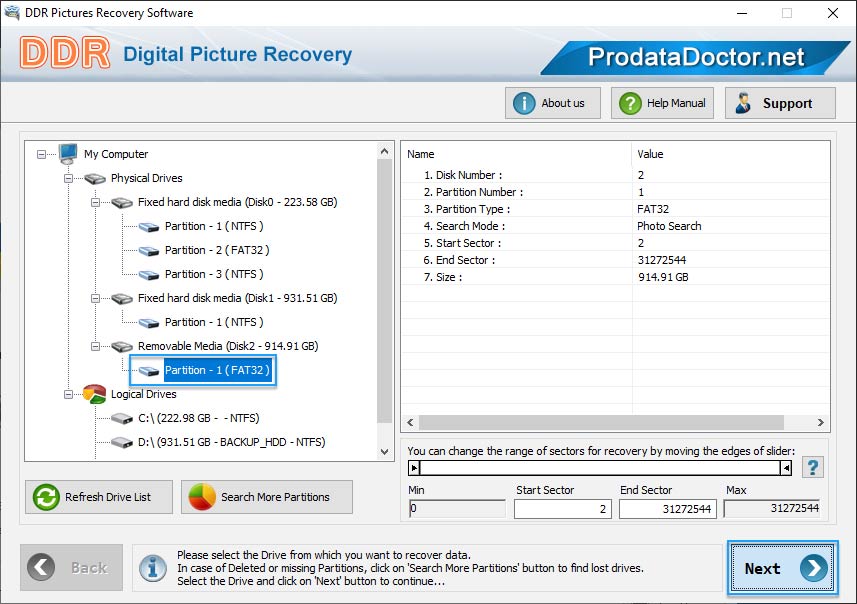Click details table scroll left arrow
Screen dimensions: 857x604
pyautogui.click(x=410, y=423)
